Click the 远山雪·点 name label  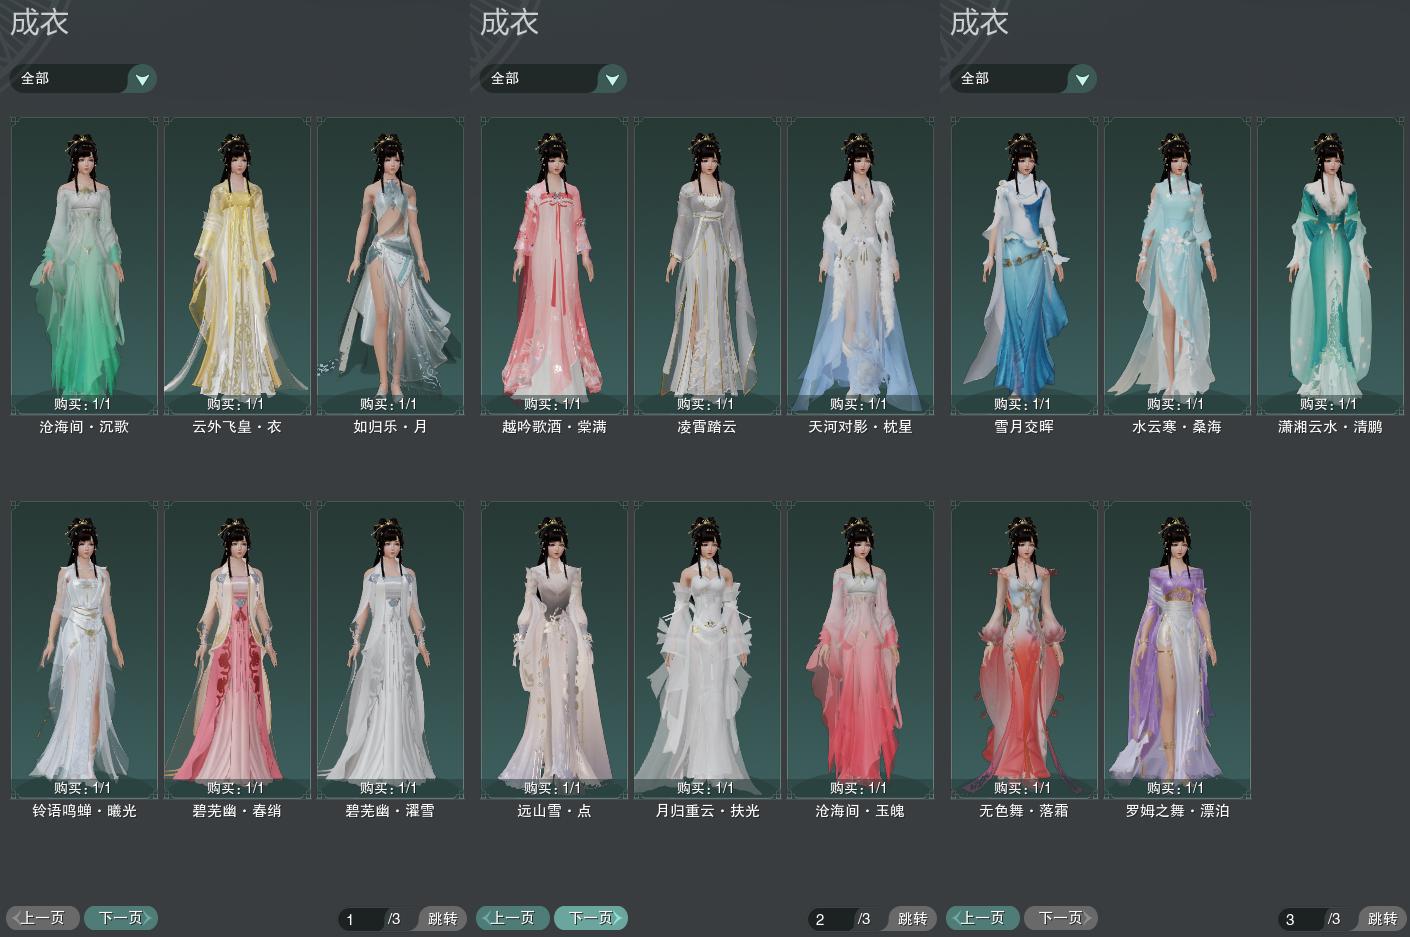tap(554, 811)
